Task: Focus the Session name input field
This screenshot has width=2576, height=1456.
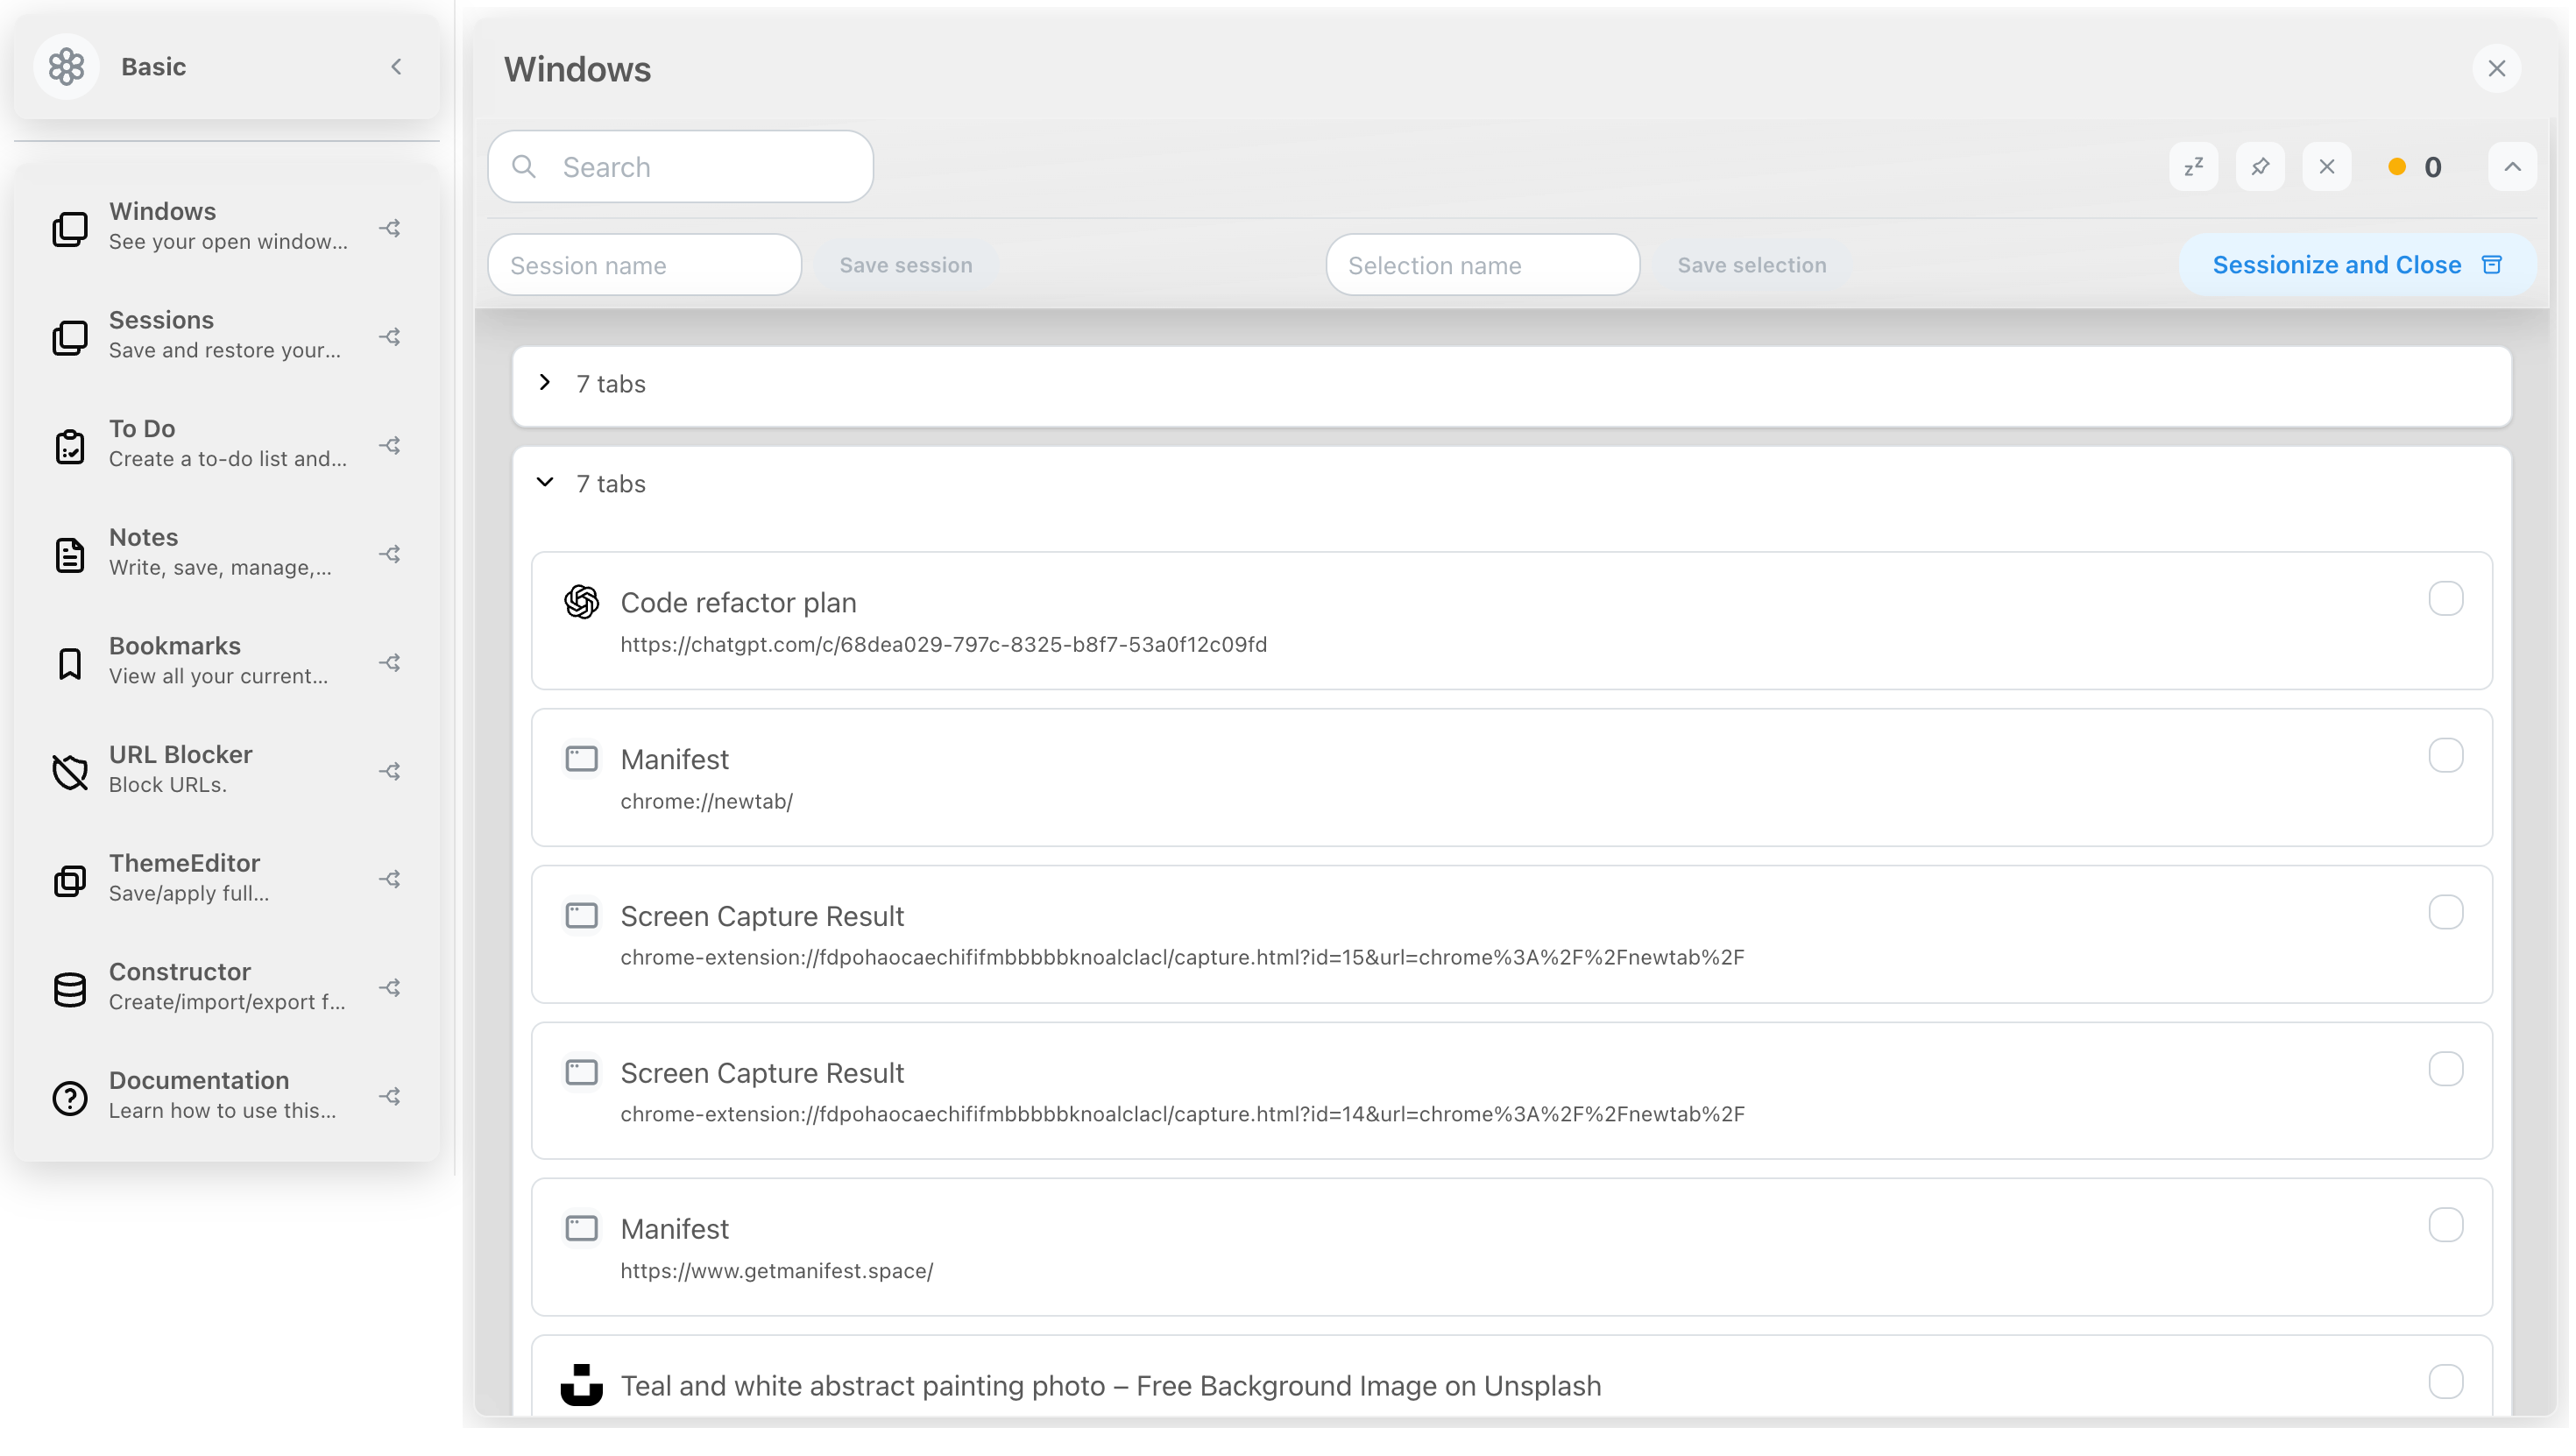Action: point(644,265)
